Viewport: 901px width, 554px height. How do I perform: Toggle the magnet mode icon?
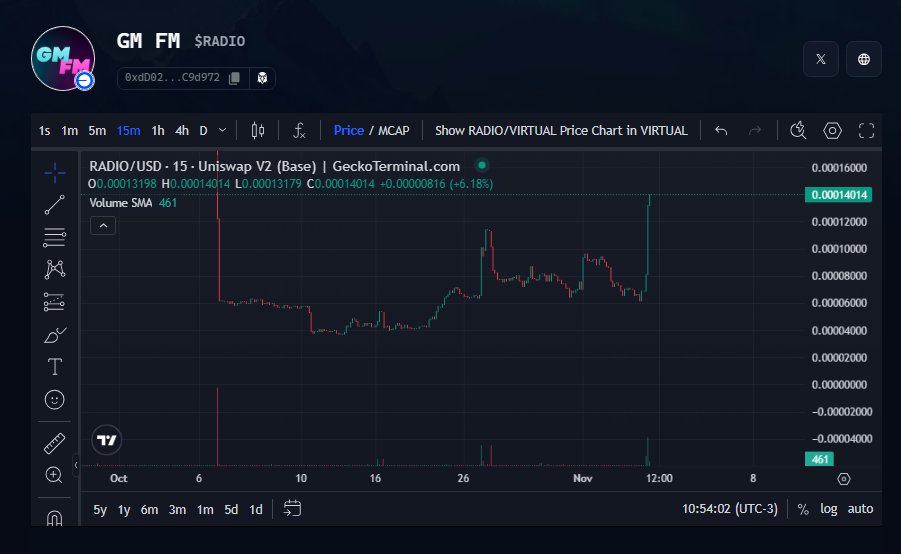pos(55,518)
